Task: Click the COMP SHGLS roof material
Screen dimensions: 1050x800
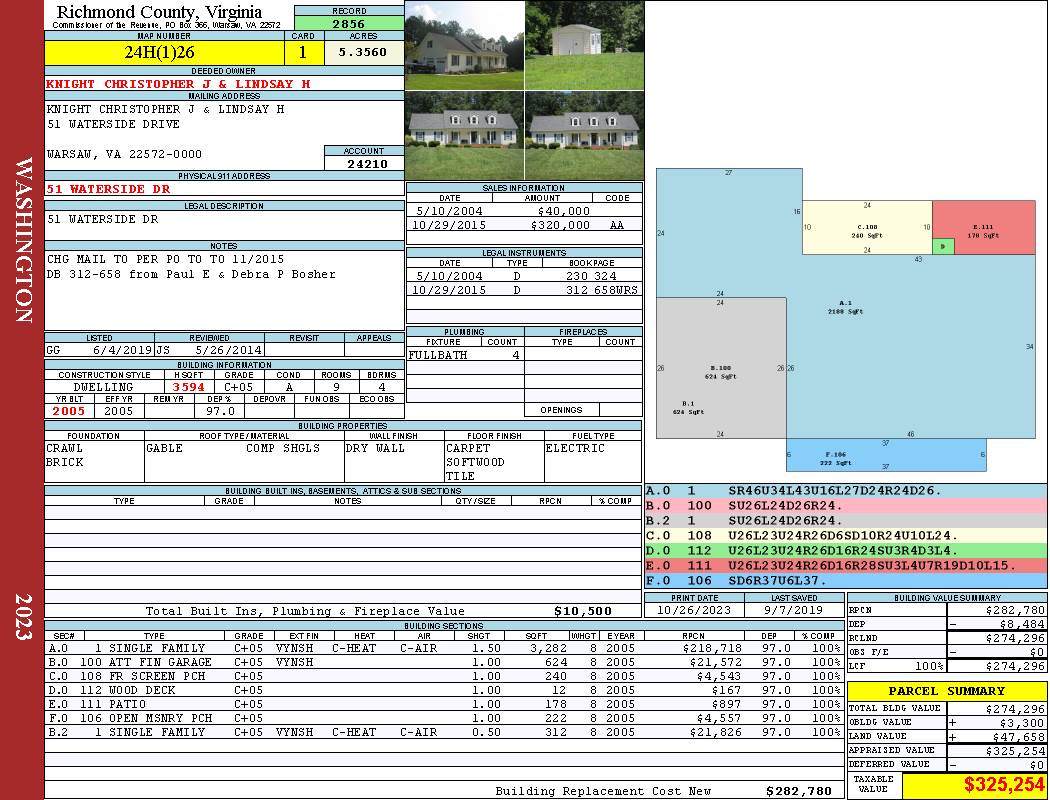Action: click(283, 448)
